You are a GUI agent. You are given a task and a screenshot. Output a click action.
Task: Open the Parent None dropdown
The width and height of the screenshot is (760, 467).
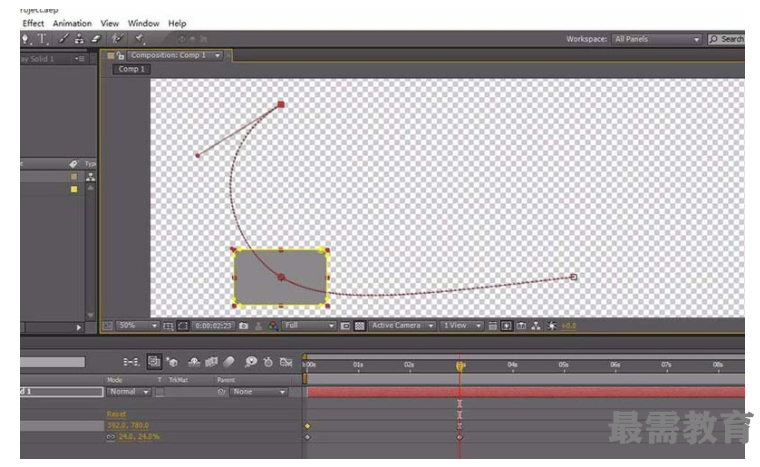259,392
